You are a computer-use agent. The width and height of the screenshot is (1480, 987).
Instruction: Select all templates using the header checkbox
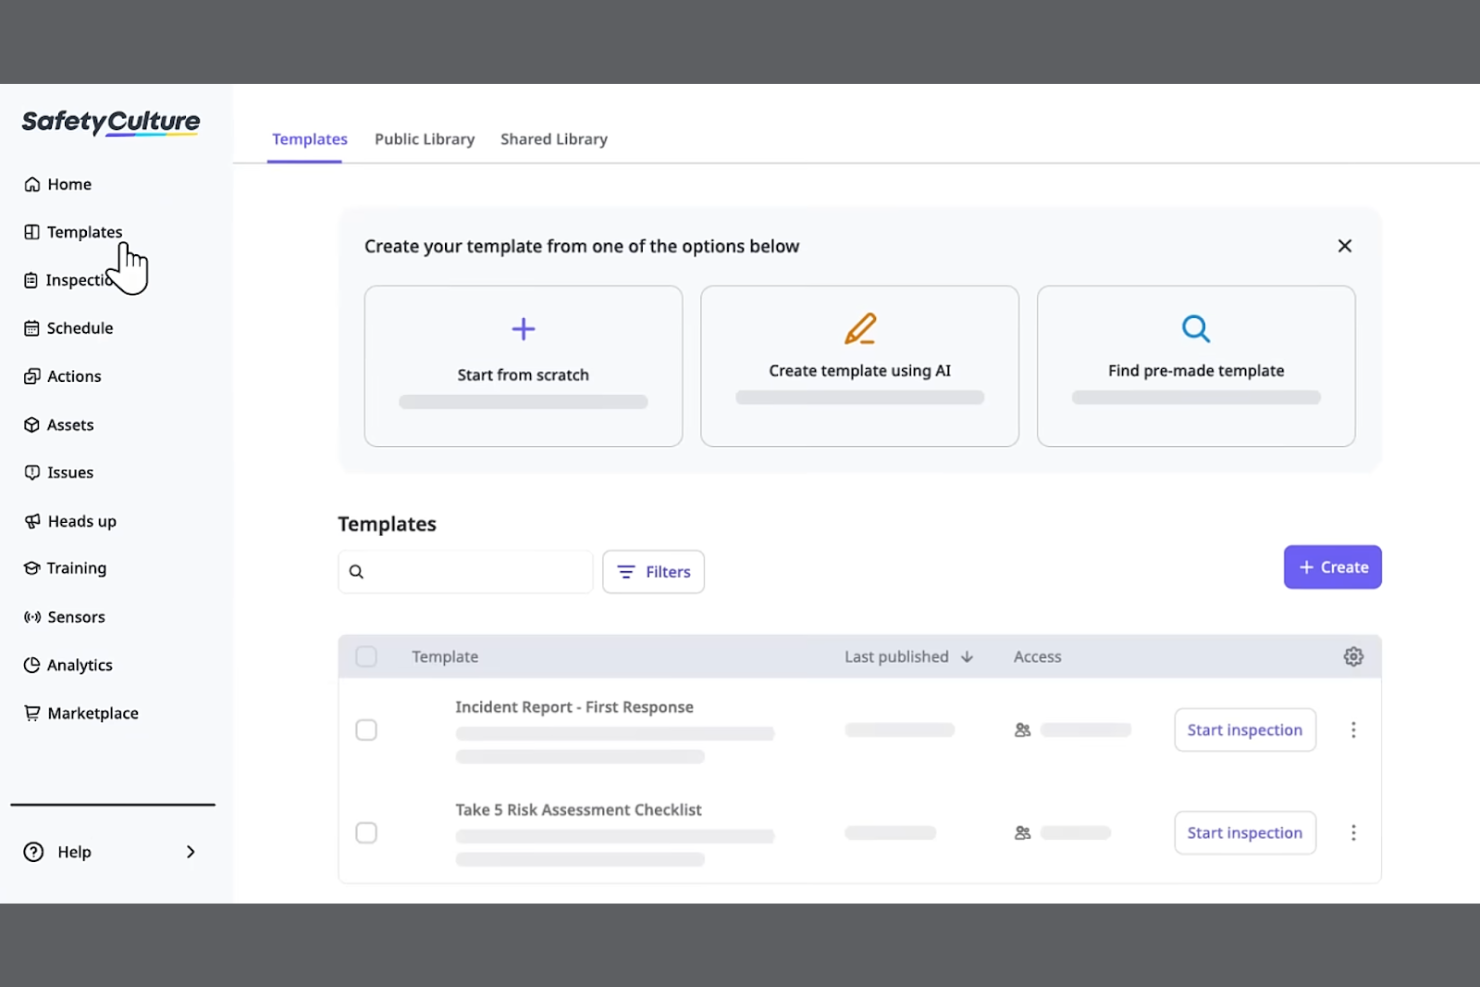pos(366,656)
